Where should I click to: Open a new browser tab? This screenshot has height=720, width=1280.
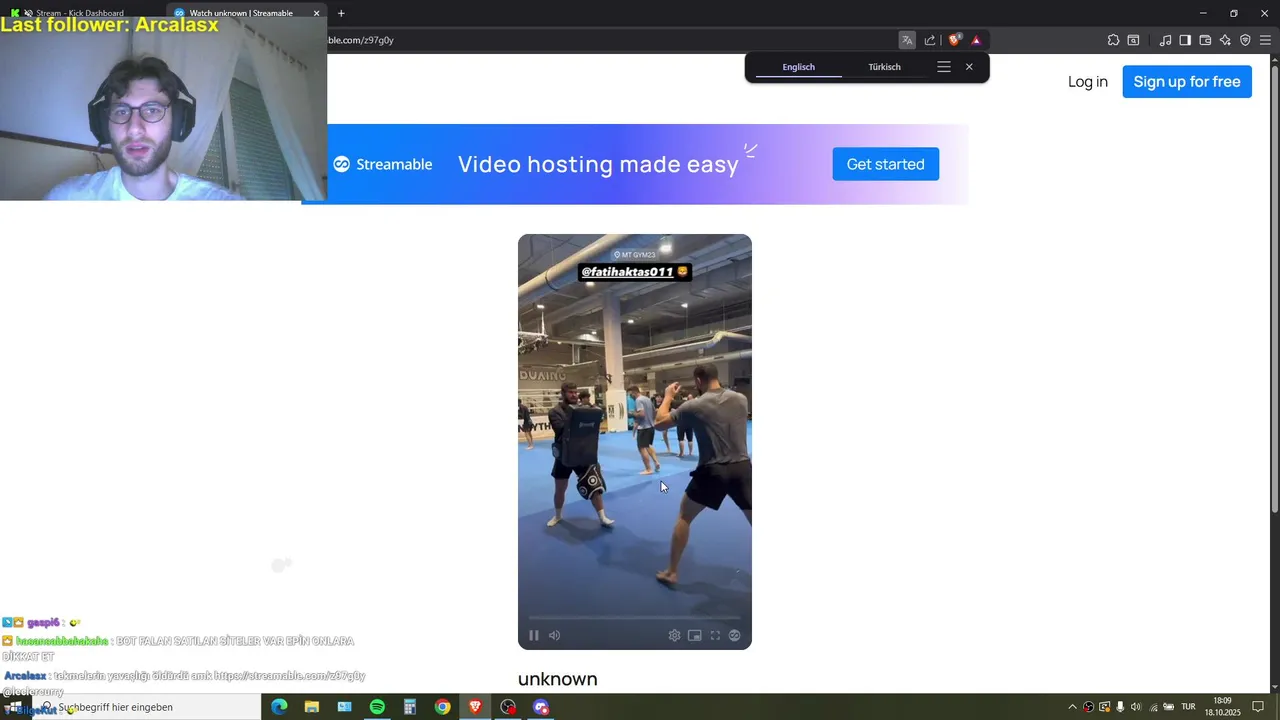coord(341,13)
